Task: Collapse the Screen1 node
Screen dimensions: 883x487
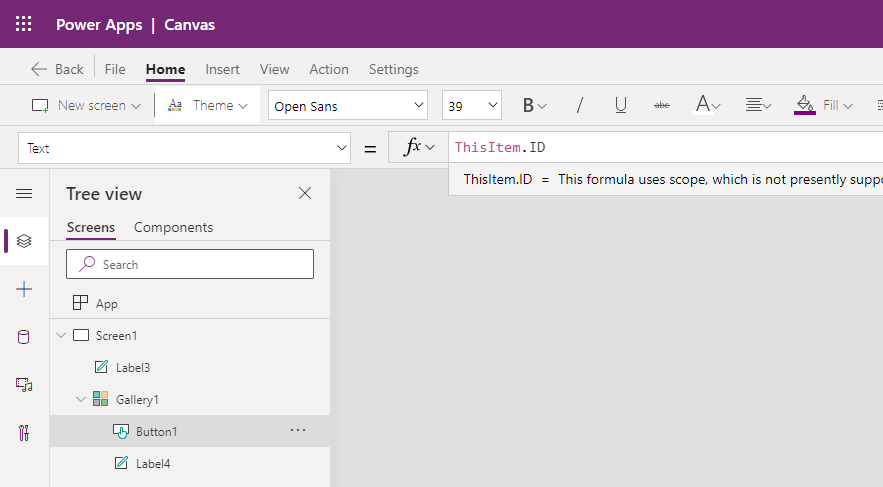Action: (61, 336)
